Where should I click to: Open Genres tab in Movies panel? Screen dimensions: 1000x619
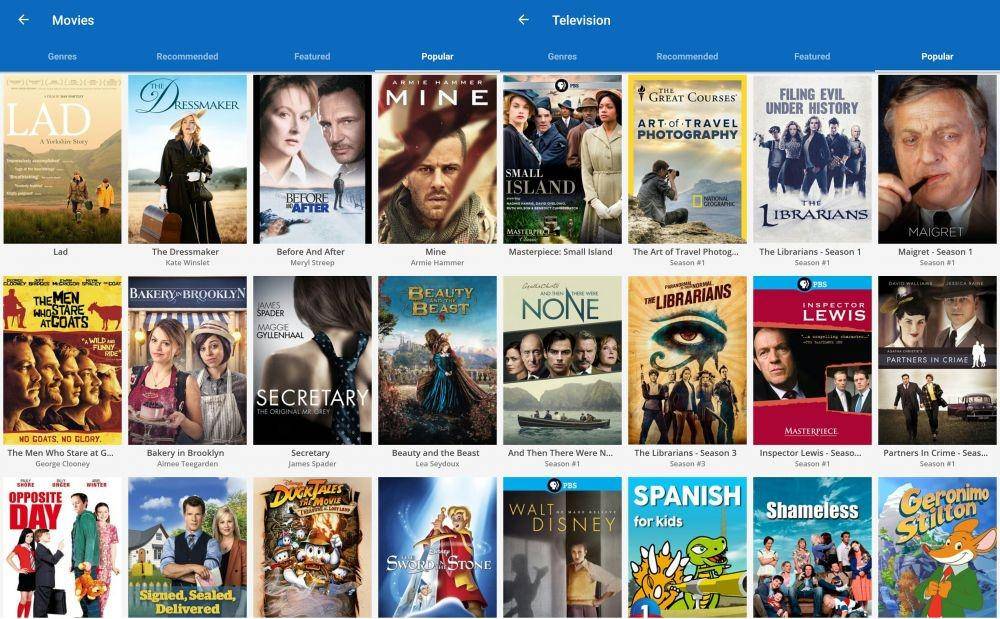(62, 56)
